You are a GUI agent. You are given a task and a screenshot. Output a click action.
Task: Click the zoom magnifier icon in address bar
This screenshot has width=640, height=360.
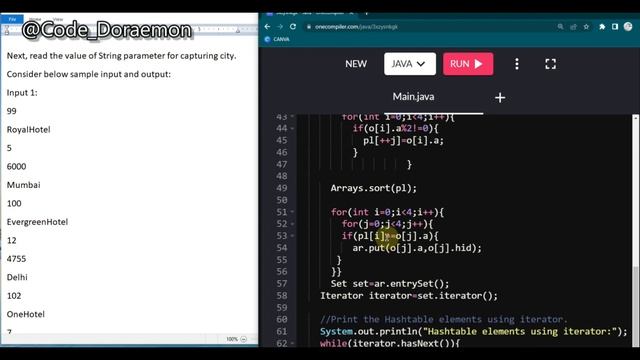[x=560, y=27]
